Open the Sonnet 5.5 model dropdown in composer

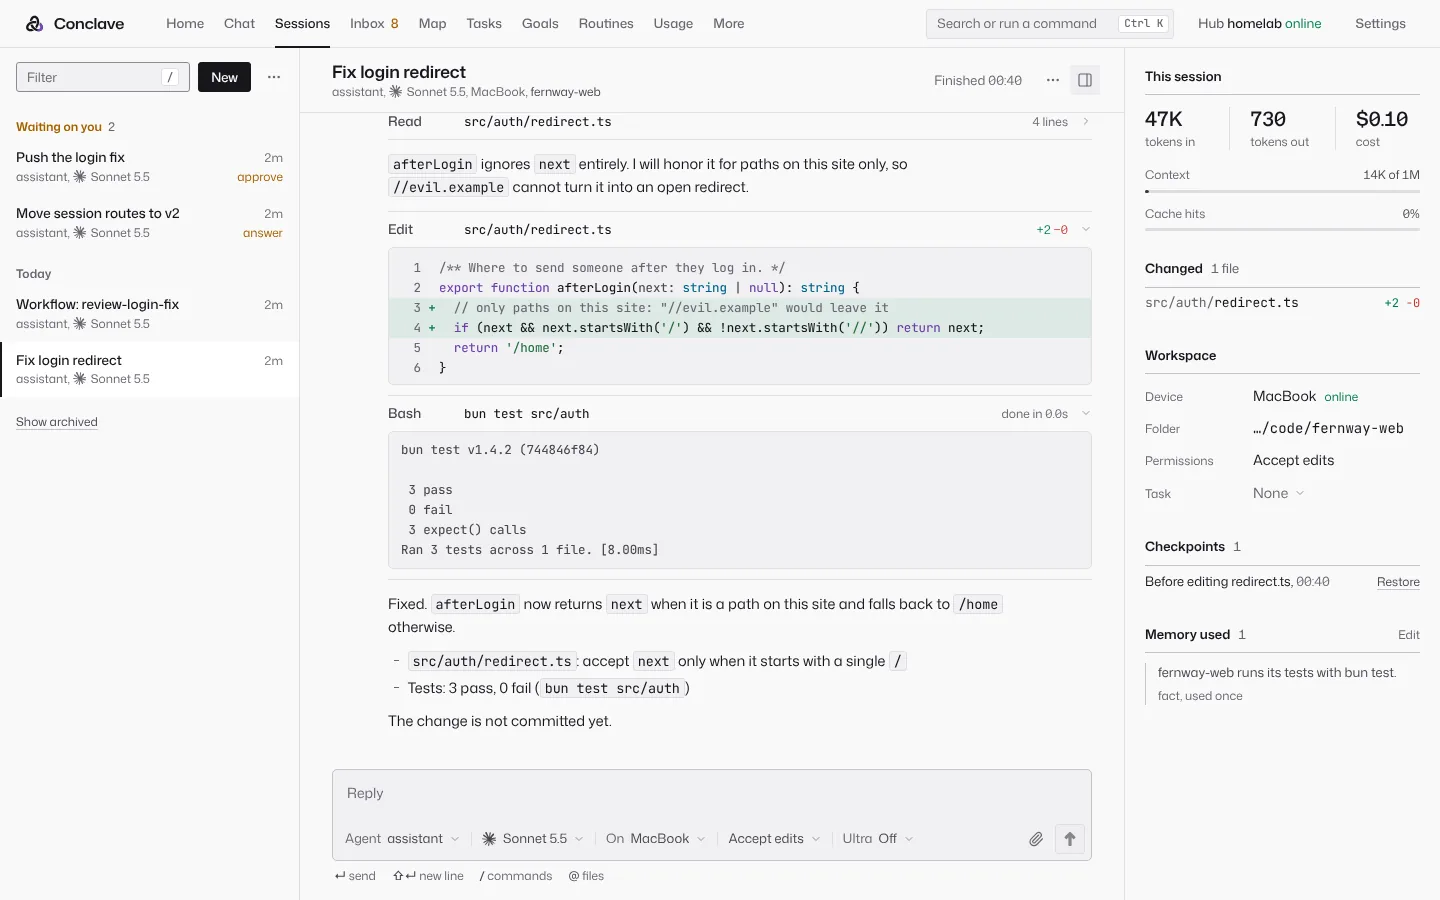(533, 839)
